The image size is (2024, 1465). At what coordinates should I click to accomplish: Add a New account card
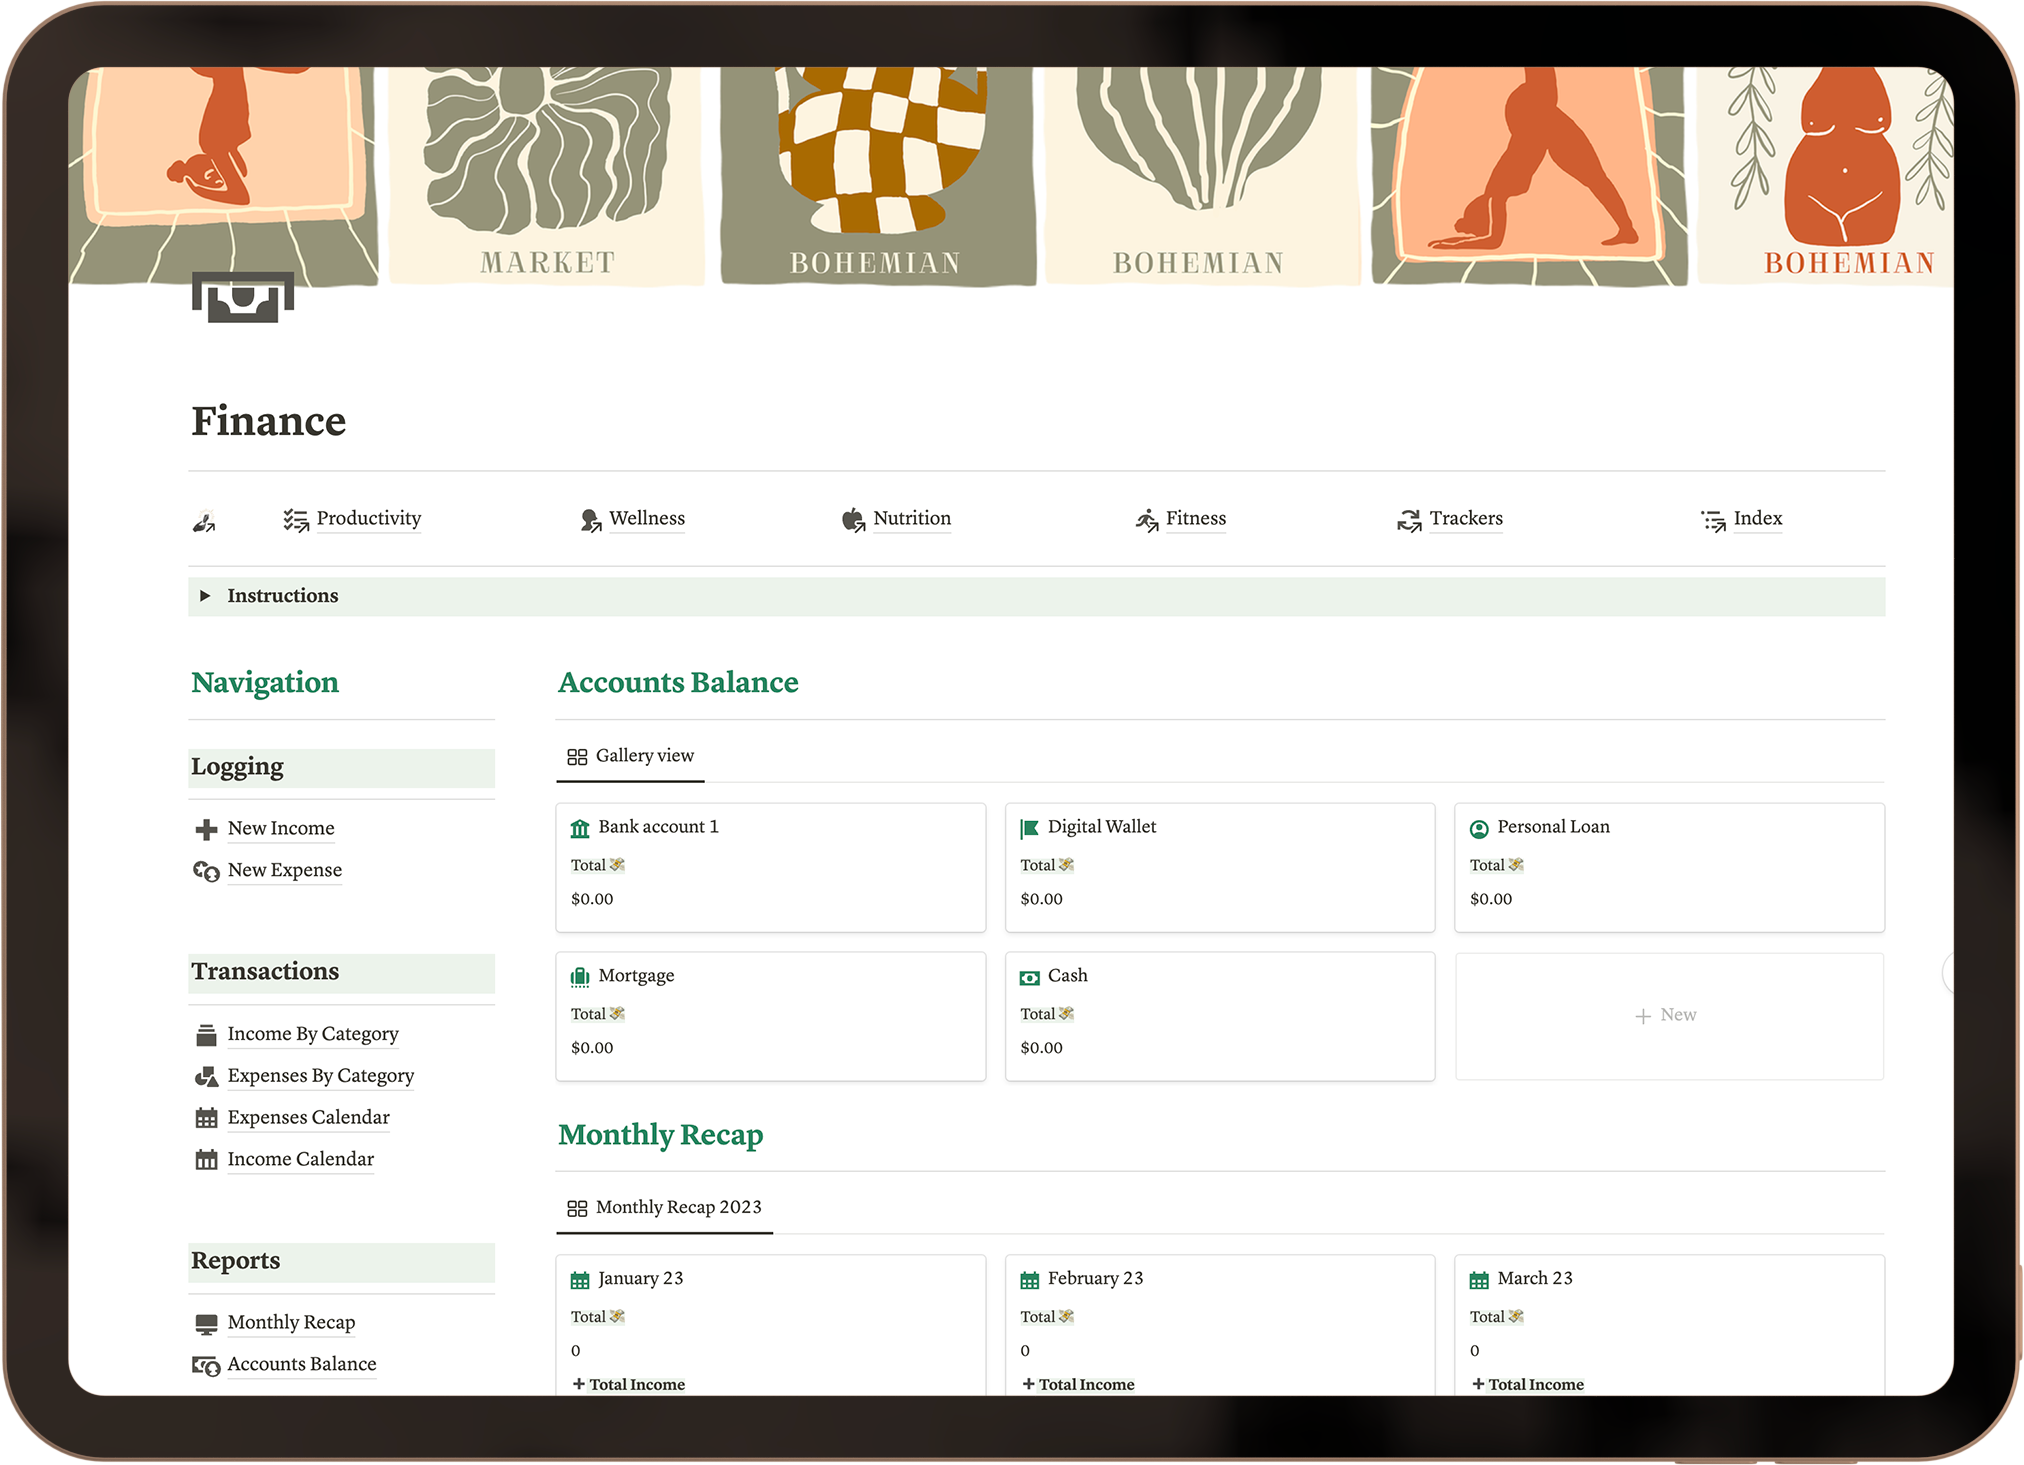click(x=1667, y=1016)
